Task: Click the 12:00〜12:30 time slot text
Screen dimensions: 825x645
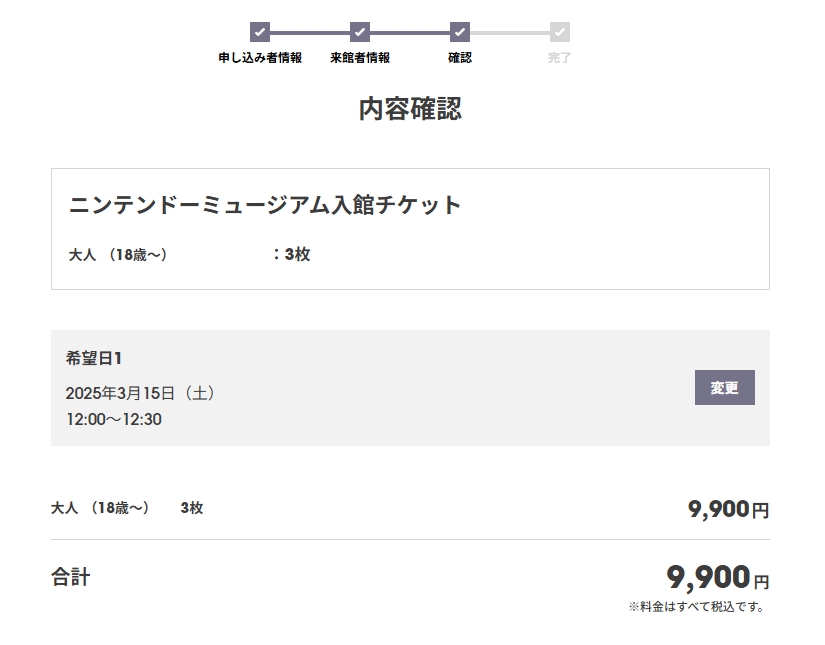Action: [114, 419]
